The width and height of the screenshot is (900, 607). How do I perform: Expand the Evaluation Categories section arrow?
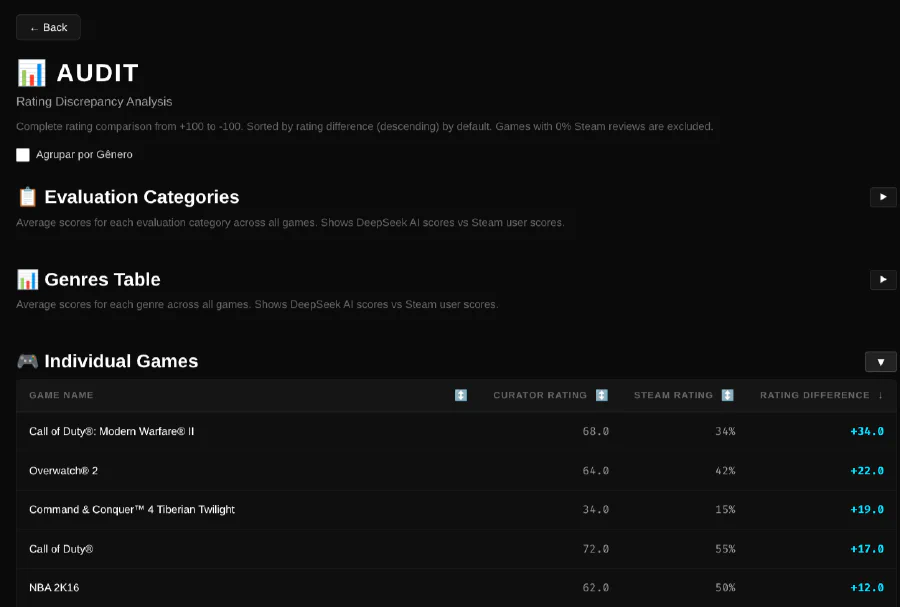[x=882, y=197]
